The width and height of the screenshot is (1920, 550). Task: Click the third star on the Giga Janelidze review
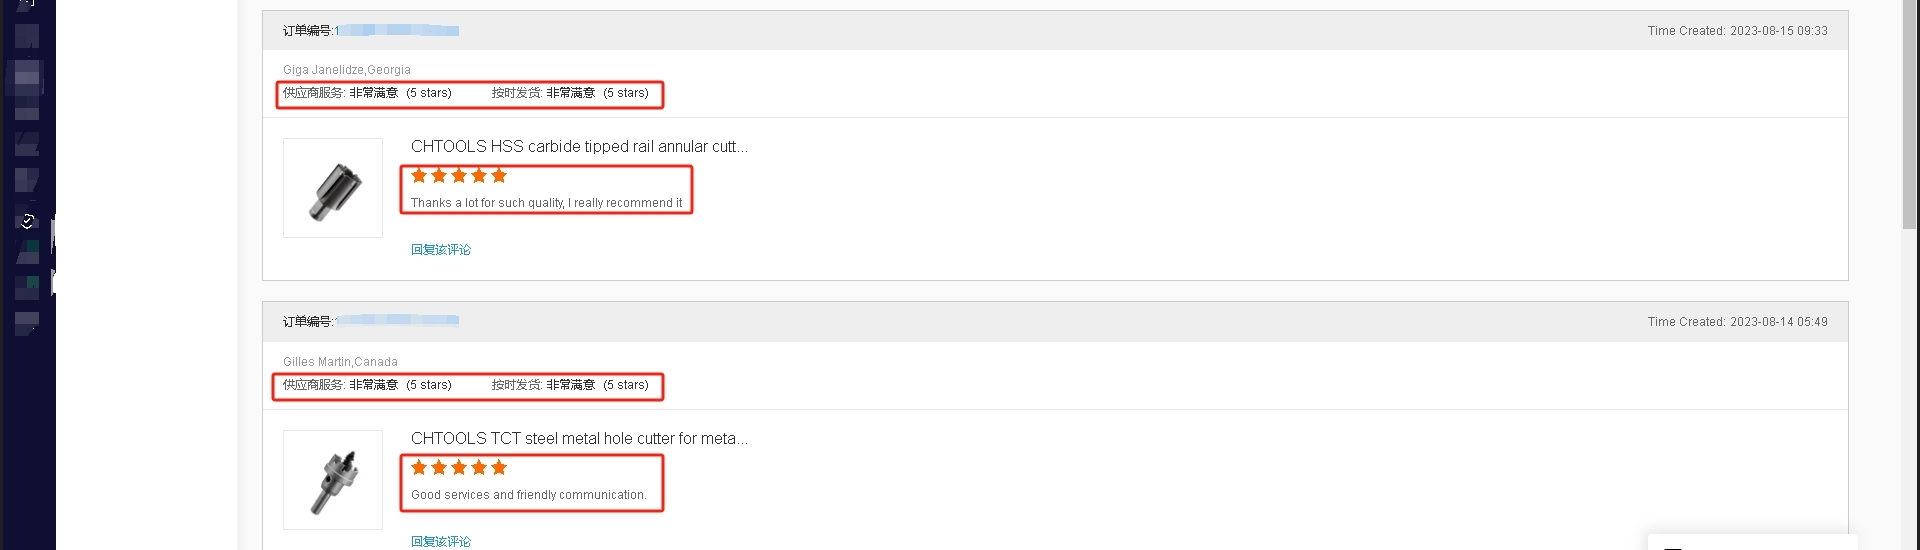point(459,176)
